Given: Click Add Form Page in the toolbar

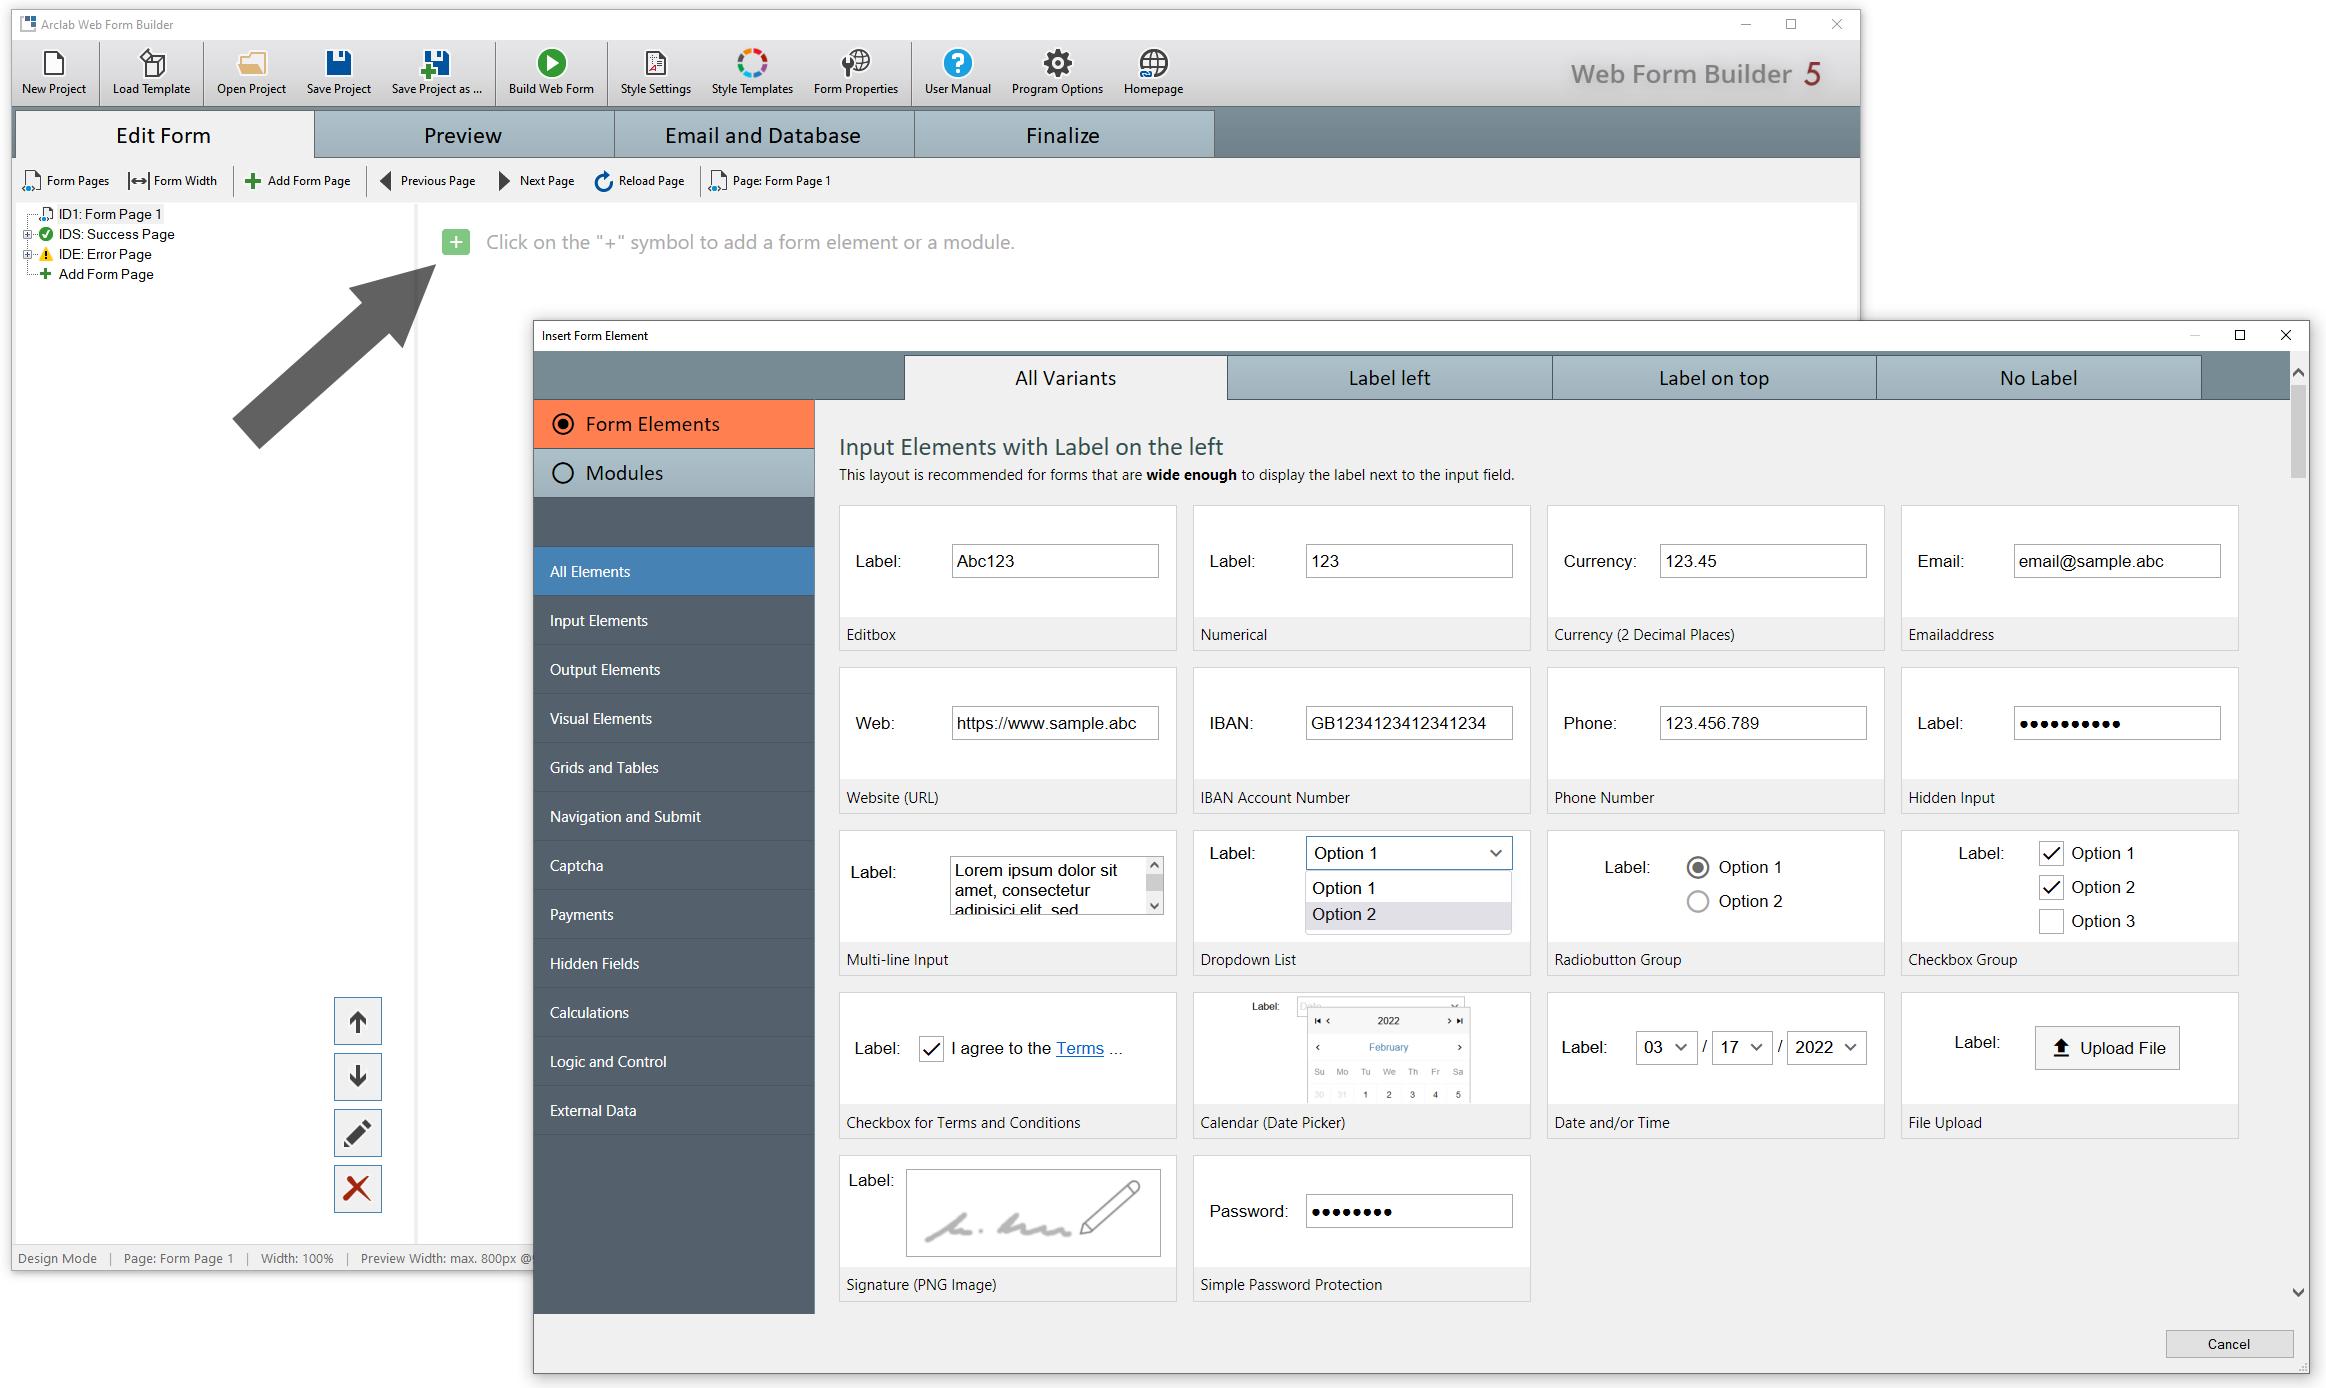Looking at the screenshot, I should pyautogui.click(x=298, y=181).
